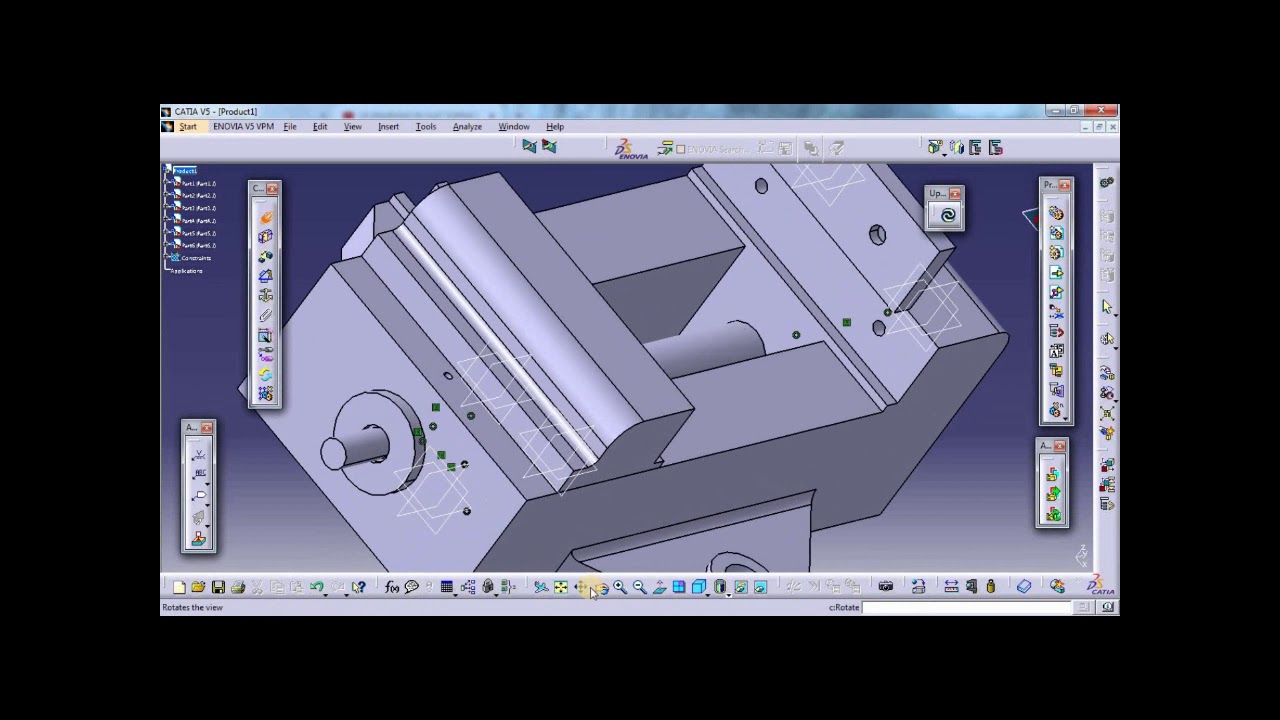Close the Update floating toolbar
Screen dimensions: 1280x720
(955, 193)
